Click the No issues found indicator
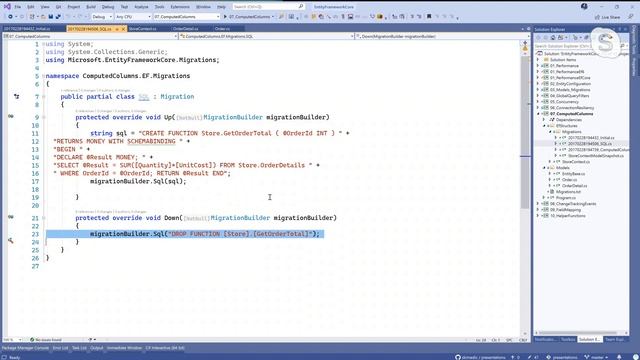The width and height of the screenshot is (640, 360). [x=46, y=340]
